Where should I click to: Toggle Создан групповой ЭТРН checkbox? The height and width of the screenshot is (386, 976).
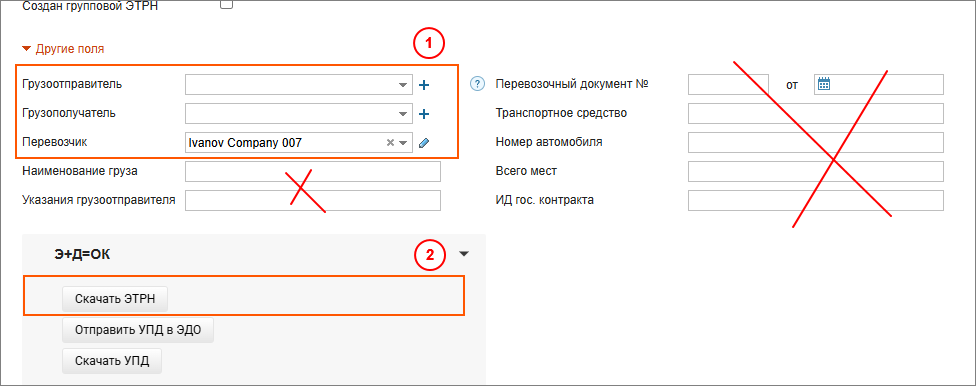click(227, 4)
